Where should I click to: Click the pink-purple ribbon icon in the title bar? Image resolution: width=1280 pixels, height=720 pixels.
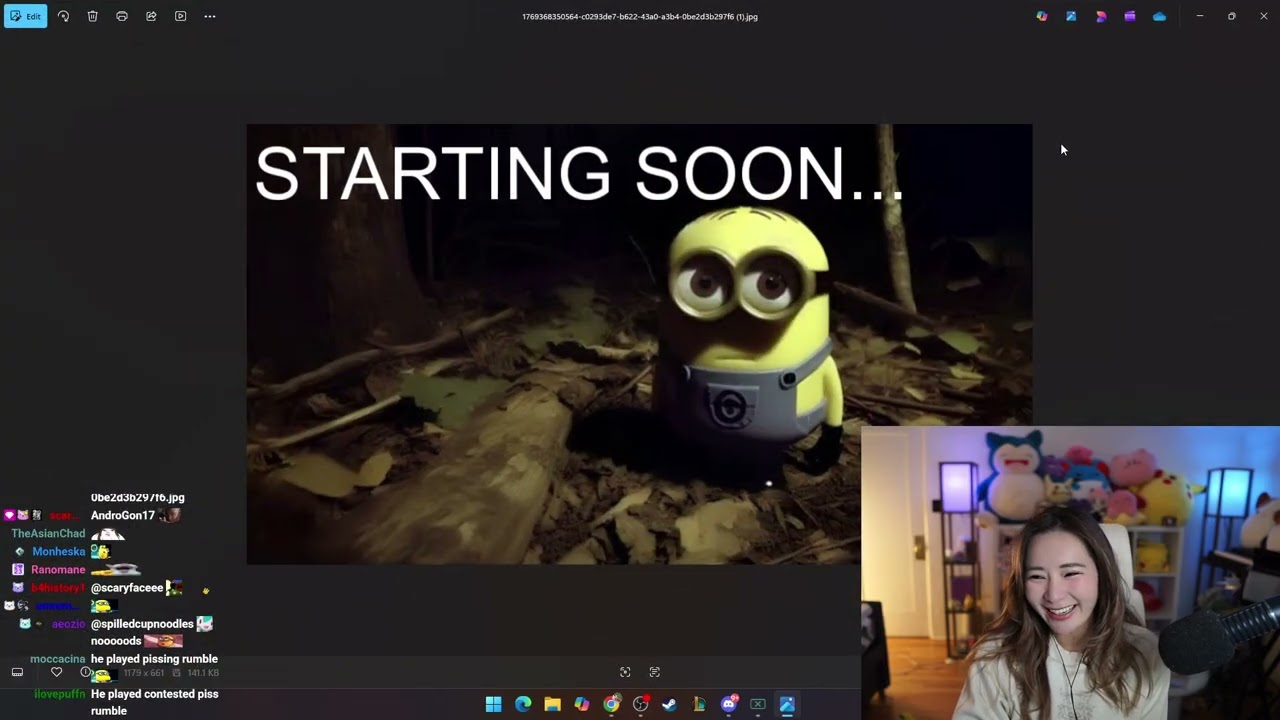pyautogui.click(x=1101, y=16)
